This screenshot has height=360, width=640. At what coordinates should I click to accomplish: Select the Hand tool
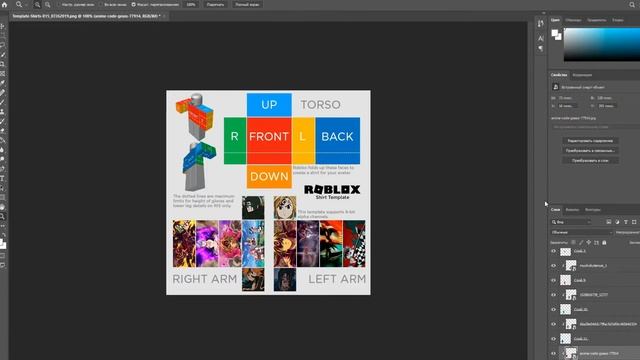point(3,207)
